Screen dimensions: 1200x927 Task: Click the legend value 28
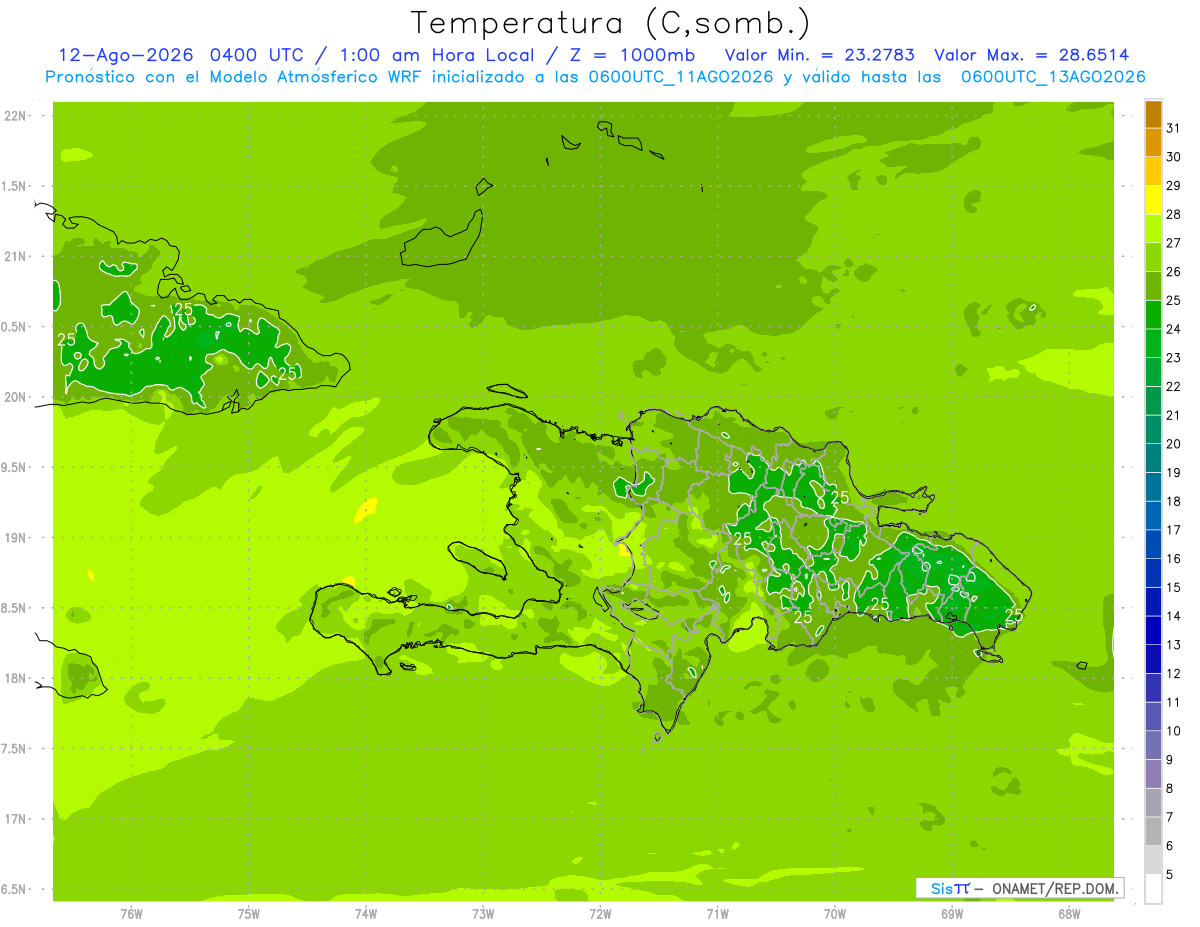click(1174, 214)
